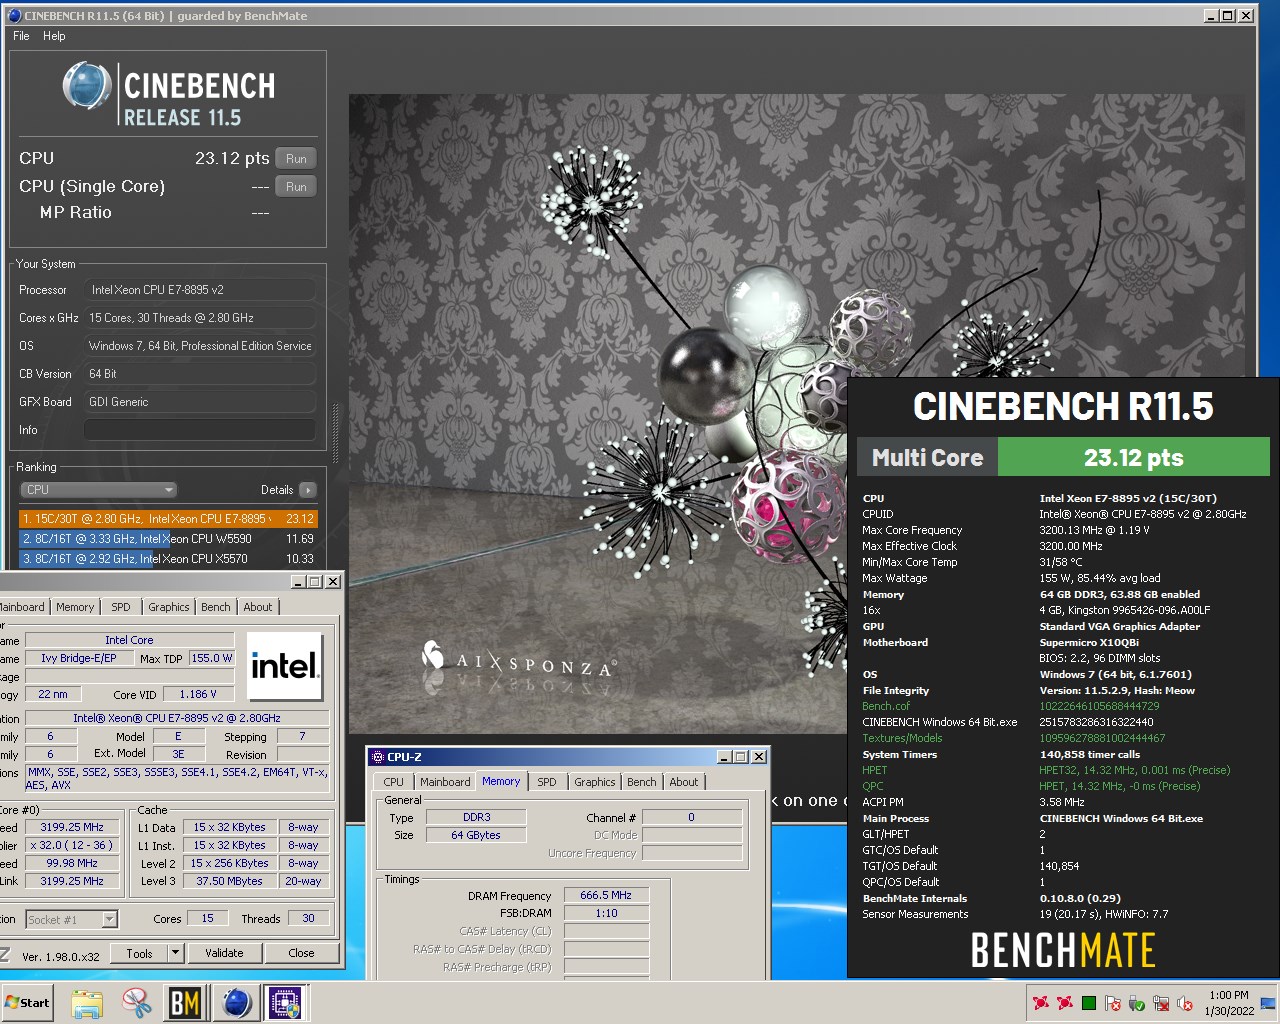
Task: Open the taskbar clock showing 1:00 PM
Action: (1228, 1003)
